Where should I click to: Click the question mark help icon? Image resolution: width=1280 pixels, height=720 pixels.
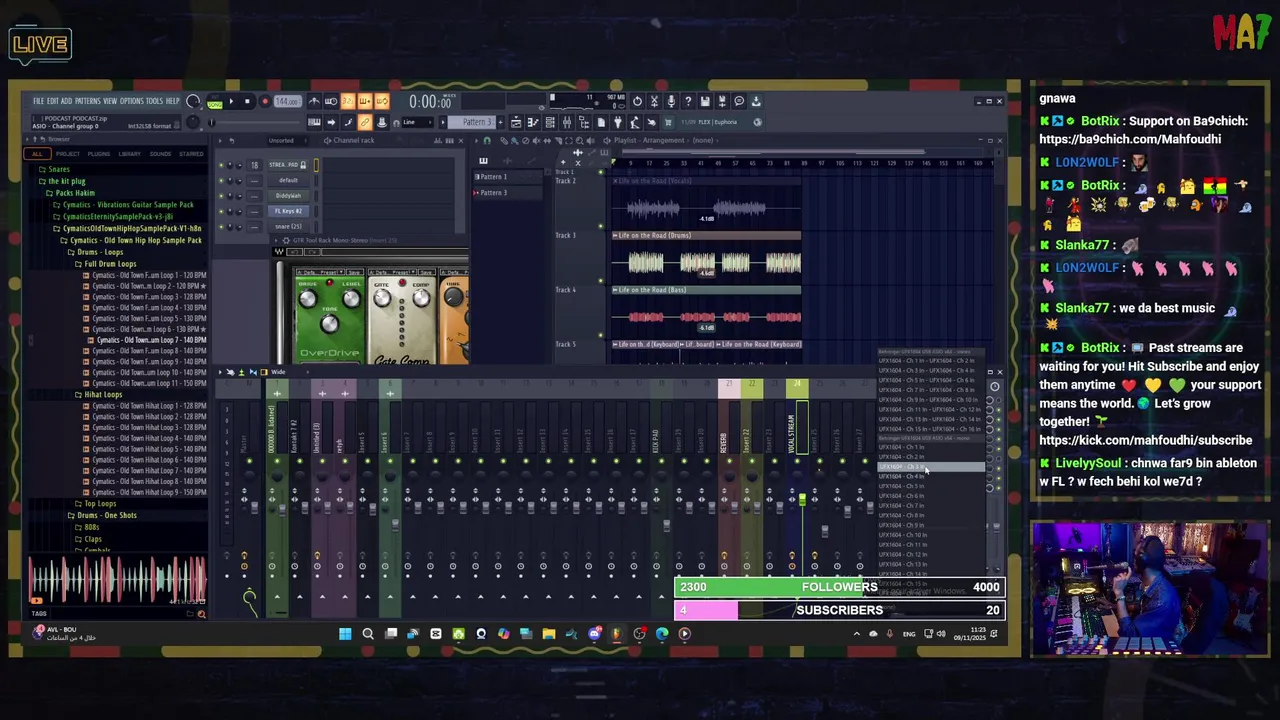(x=688, y=101)
